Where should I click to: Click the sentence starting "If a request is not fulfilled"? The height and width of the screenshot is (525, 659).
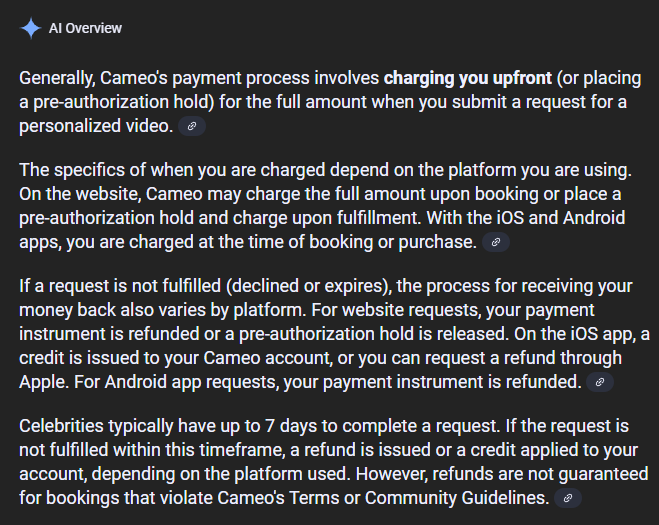click(x=326, y=298)
